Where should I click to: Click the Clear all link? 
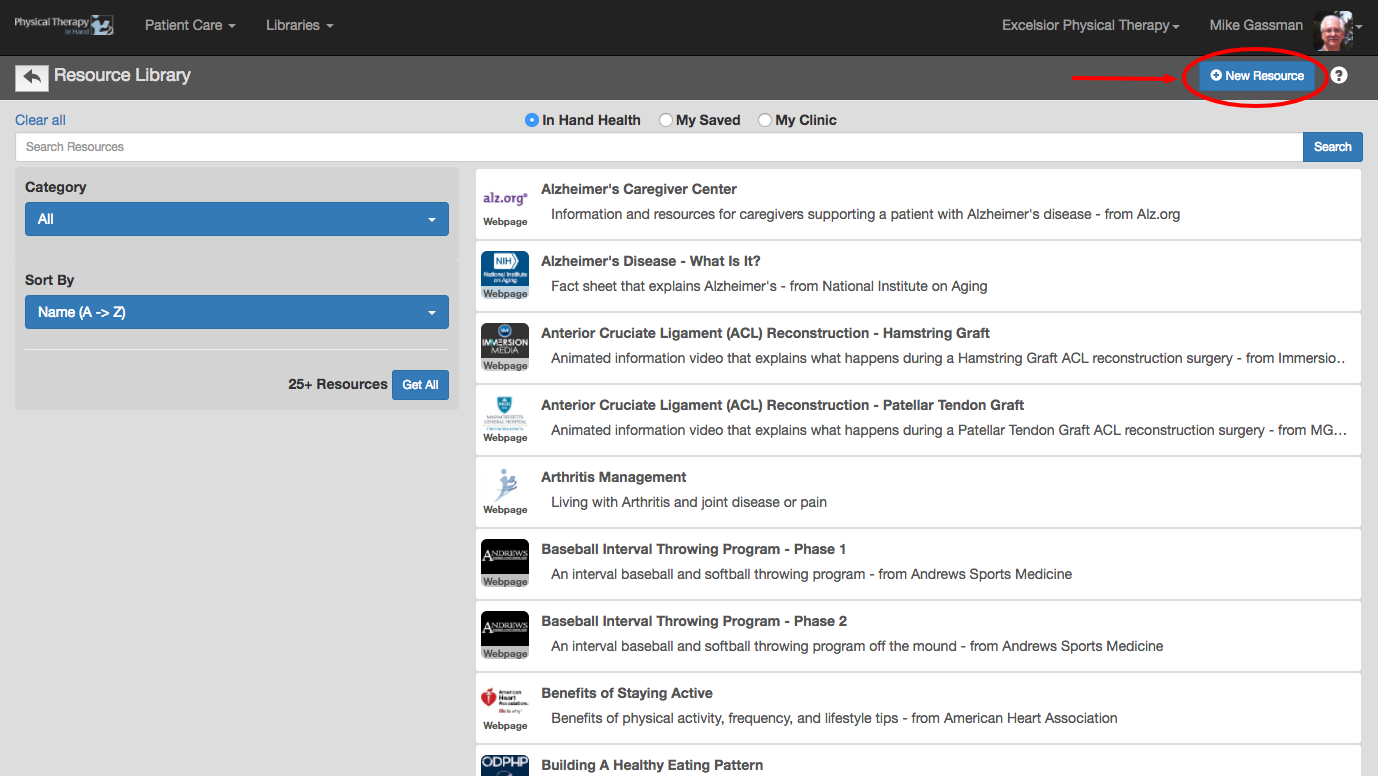pyautogui.click(x=40, y=120)
